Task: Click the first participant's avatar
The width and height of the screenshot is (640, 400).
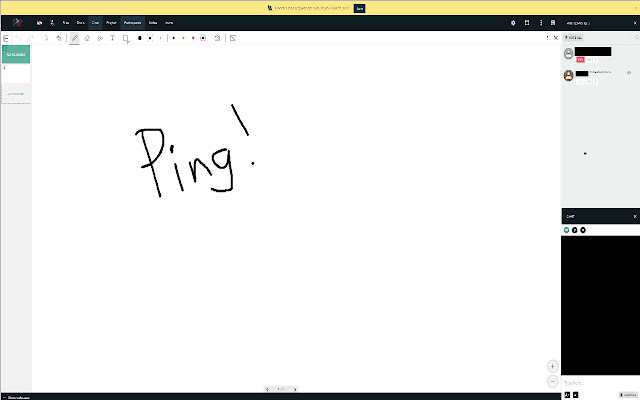Action: click(569, 53)
